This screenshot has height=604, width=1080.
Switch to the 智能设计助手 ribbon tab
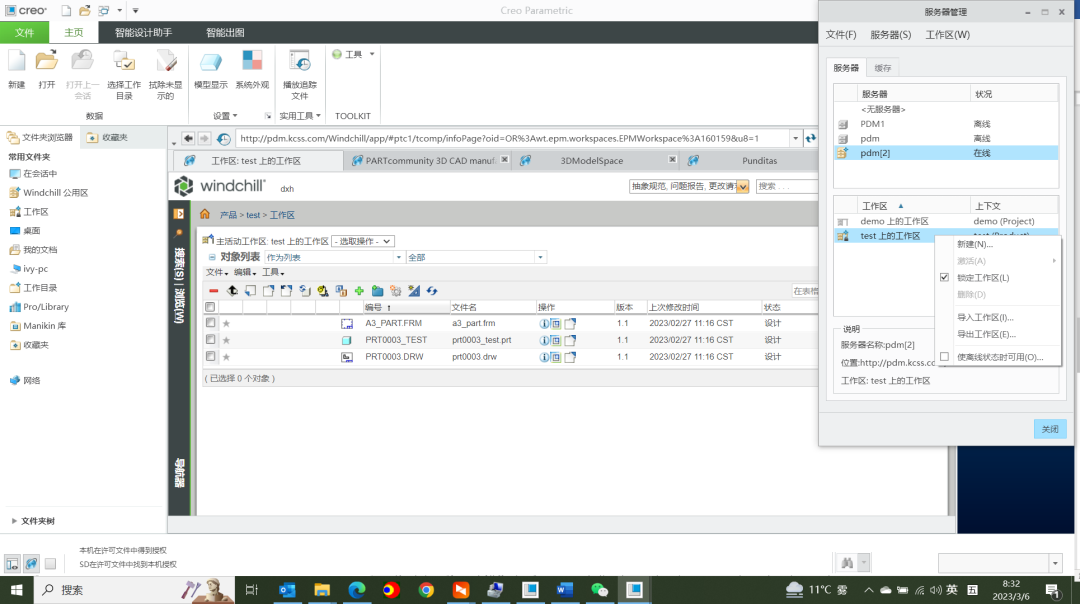click(x=143, y=32)
